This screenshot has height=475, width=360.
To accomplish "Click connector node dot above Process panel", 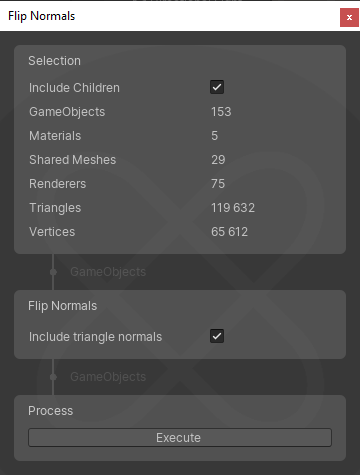I will click(x=53, y=377).
